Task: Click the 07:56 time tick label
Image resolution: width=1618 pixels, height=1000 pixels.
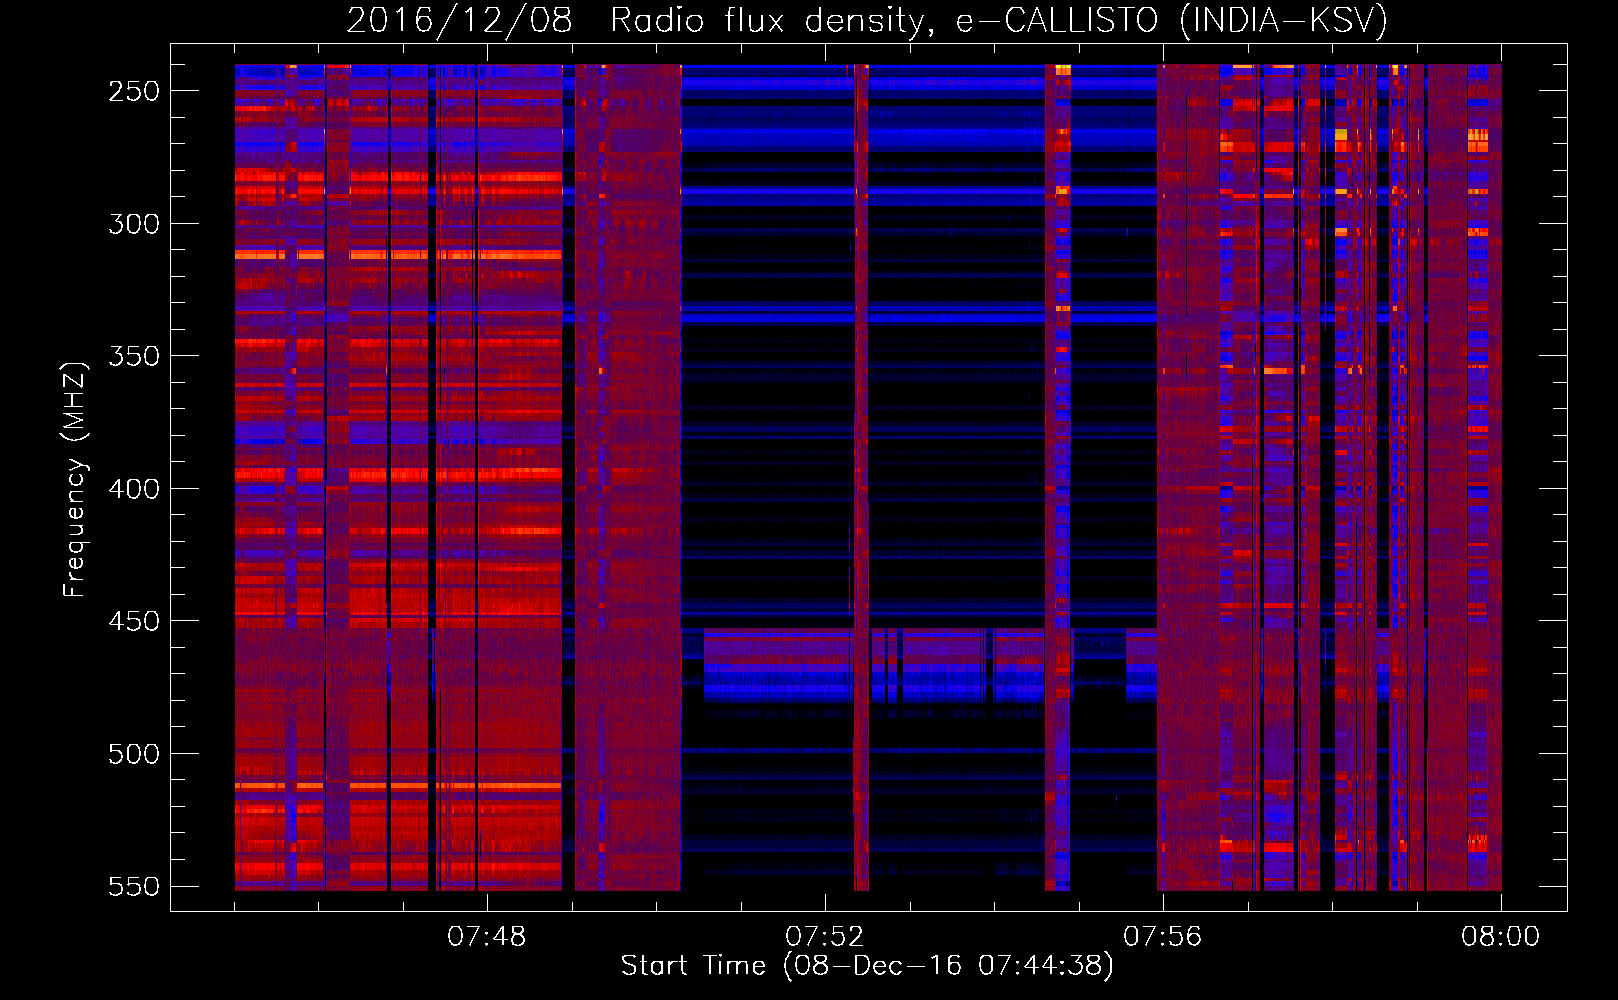Action: click(1163, 937)
